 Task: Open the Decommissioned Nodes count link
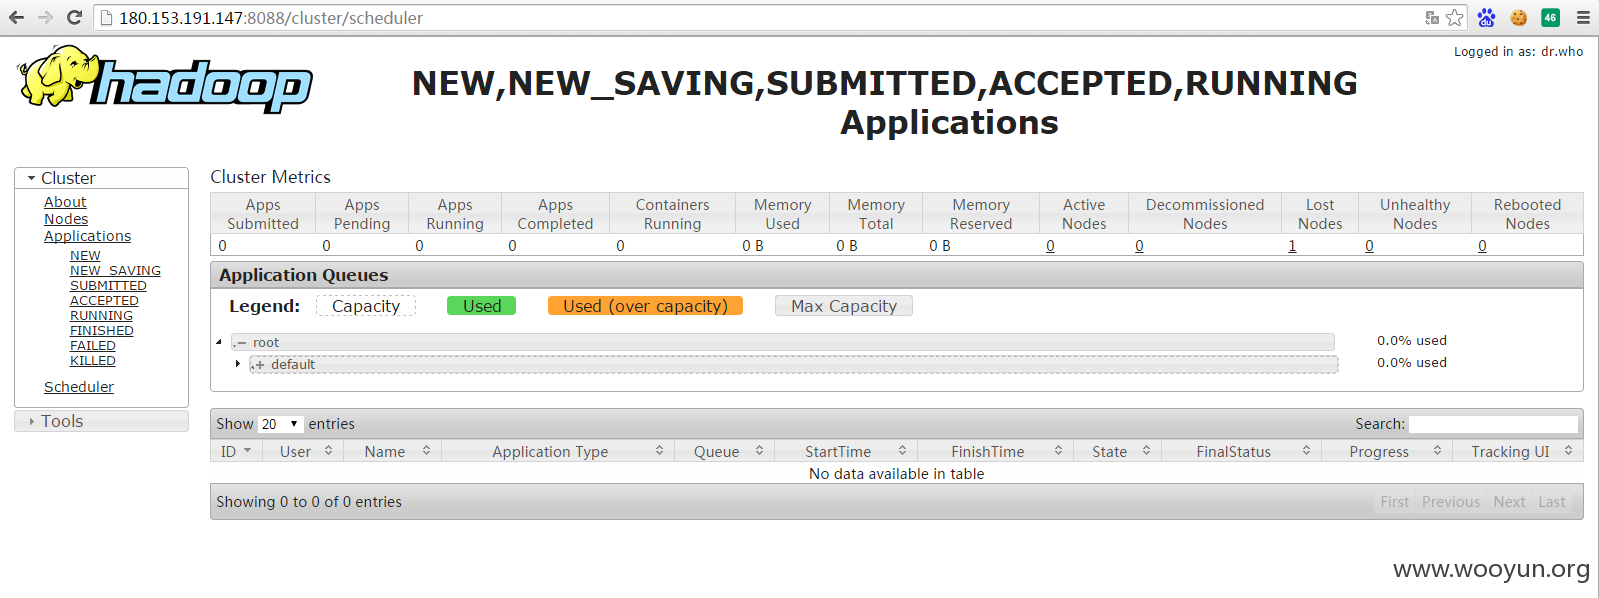1139,246
